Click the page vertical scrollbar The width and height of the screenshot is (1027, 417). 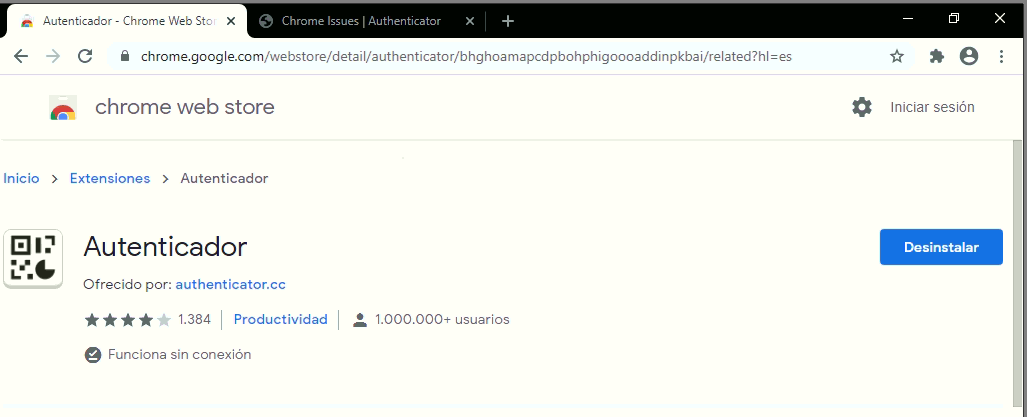(1017, 272)
